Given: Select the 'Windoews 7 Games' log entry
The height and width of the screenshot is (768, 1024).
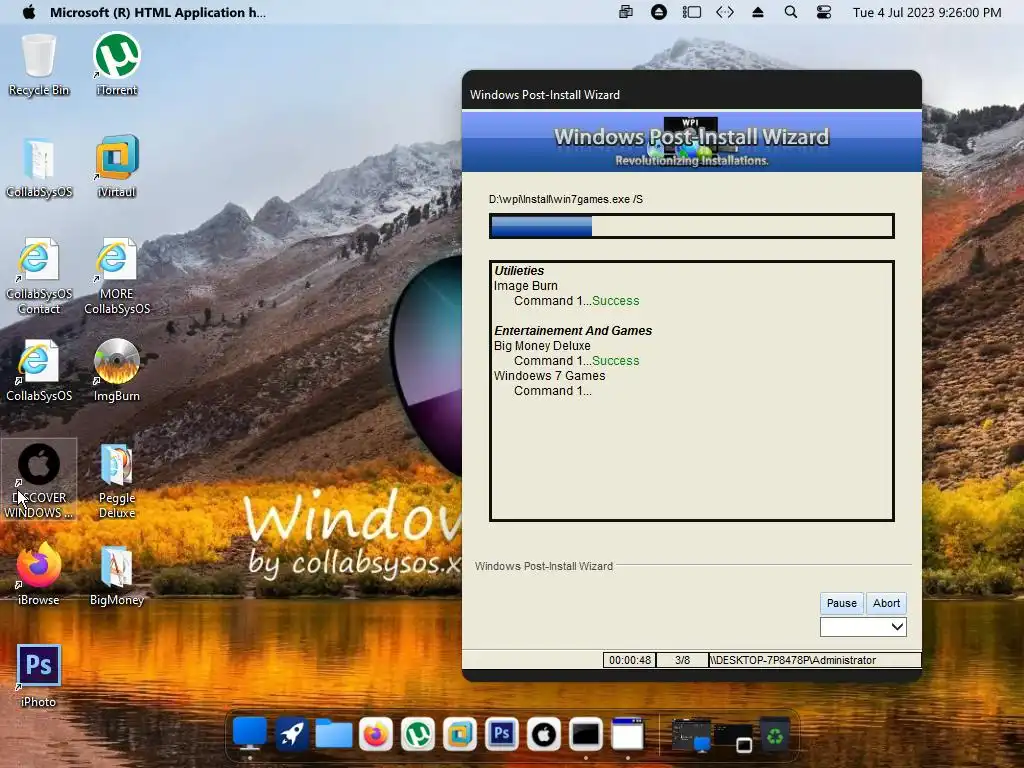Looking at the screenshot, I should pyautogui.click(x=549, y=376).
